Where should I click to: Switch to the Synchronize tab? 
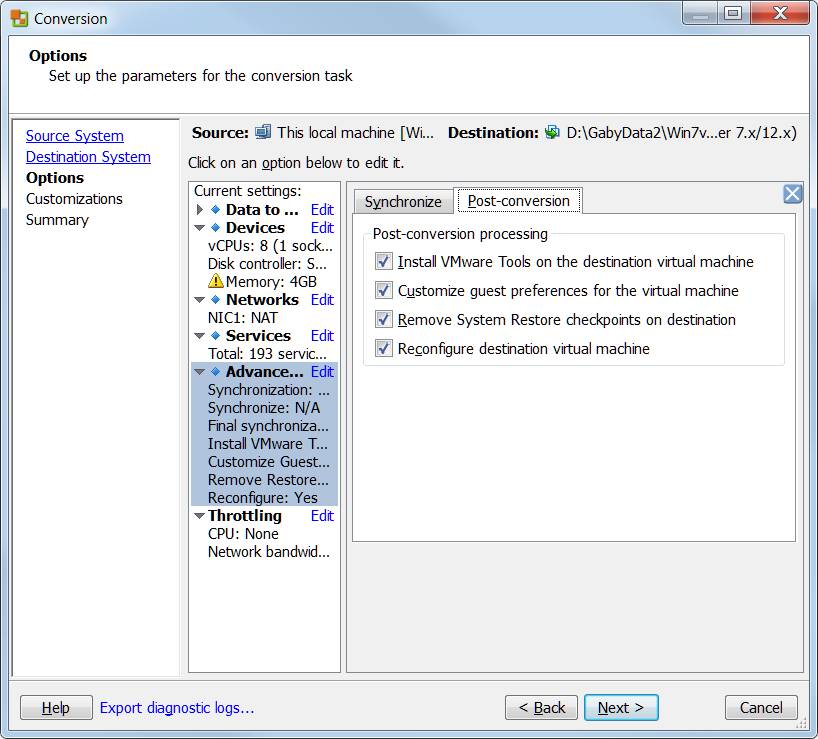click(403, 202)
